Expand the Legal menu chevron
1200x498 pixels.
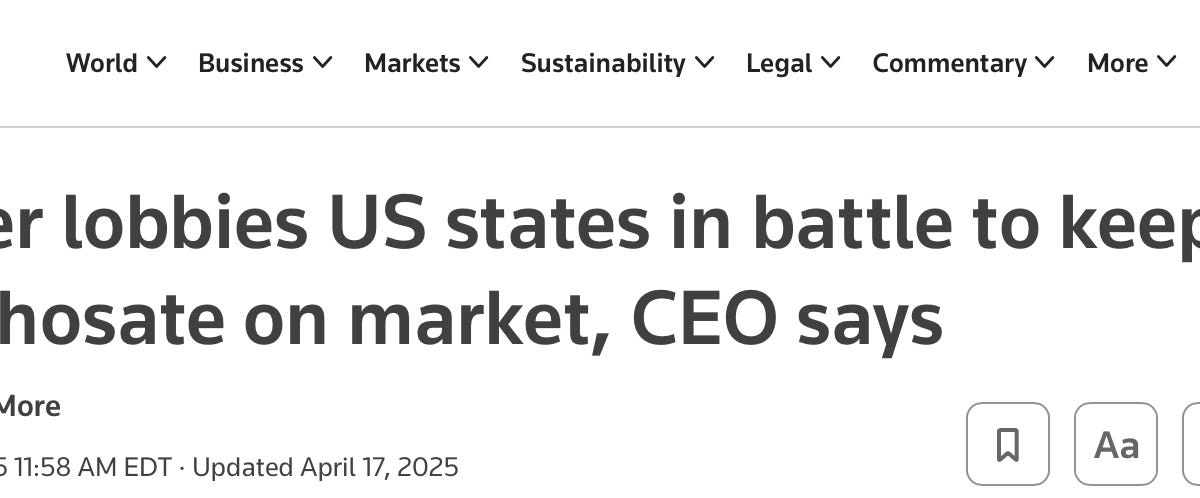831,63
